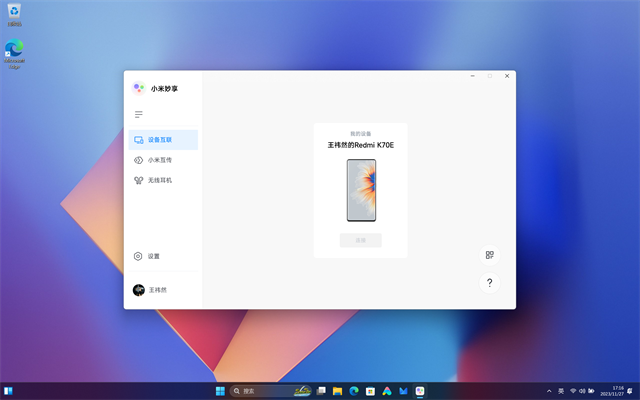The width and height of the screenshot is (640, 400).
Task: Open the widgets button at the taskbar's left
Action: coord(8,391)
